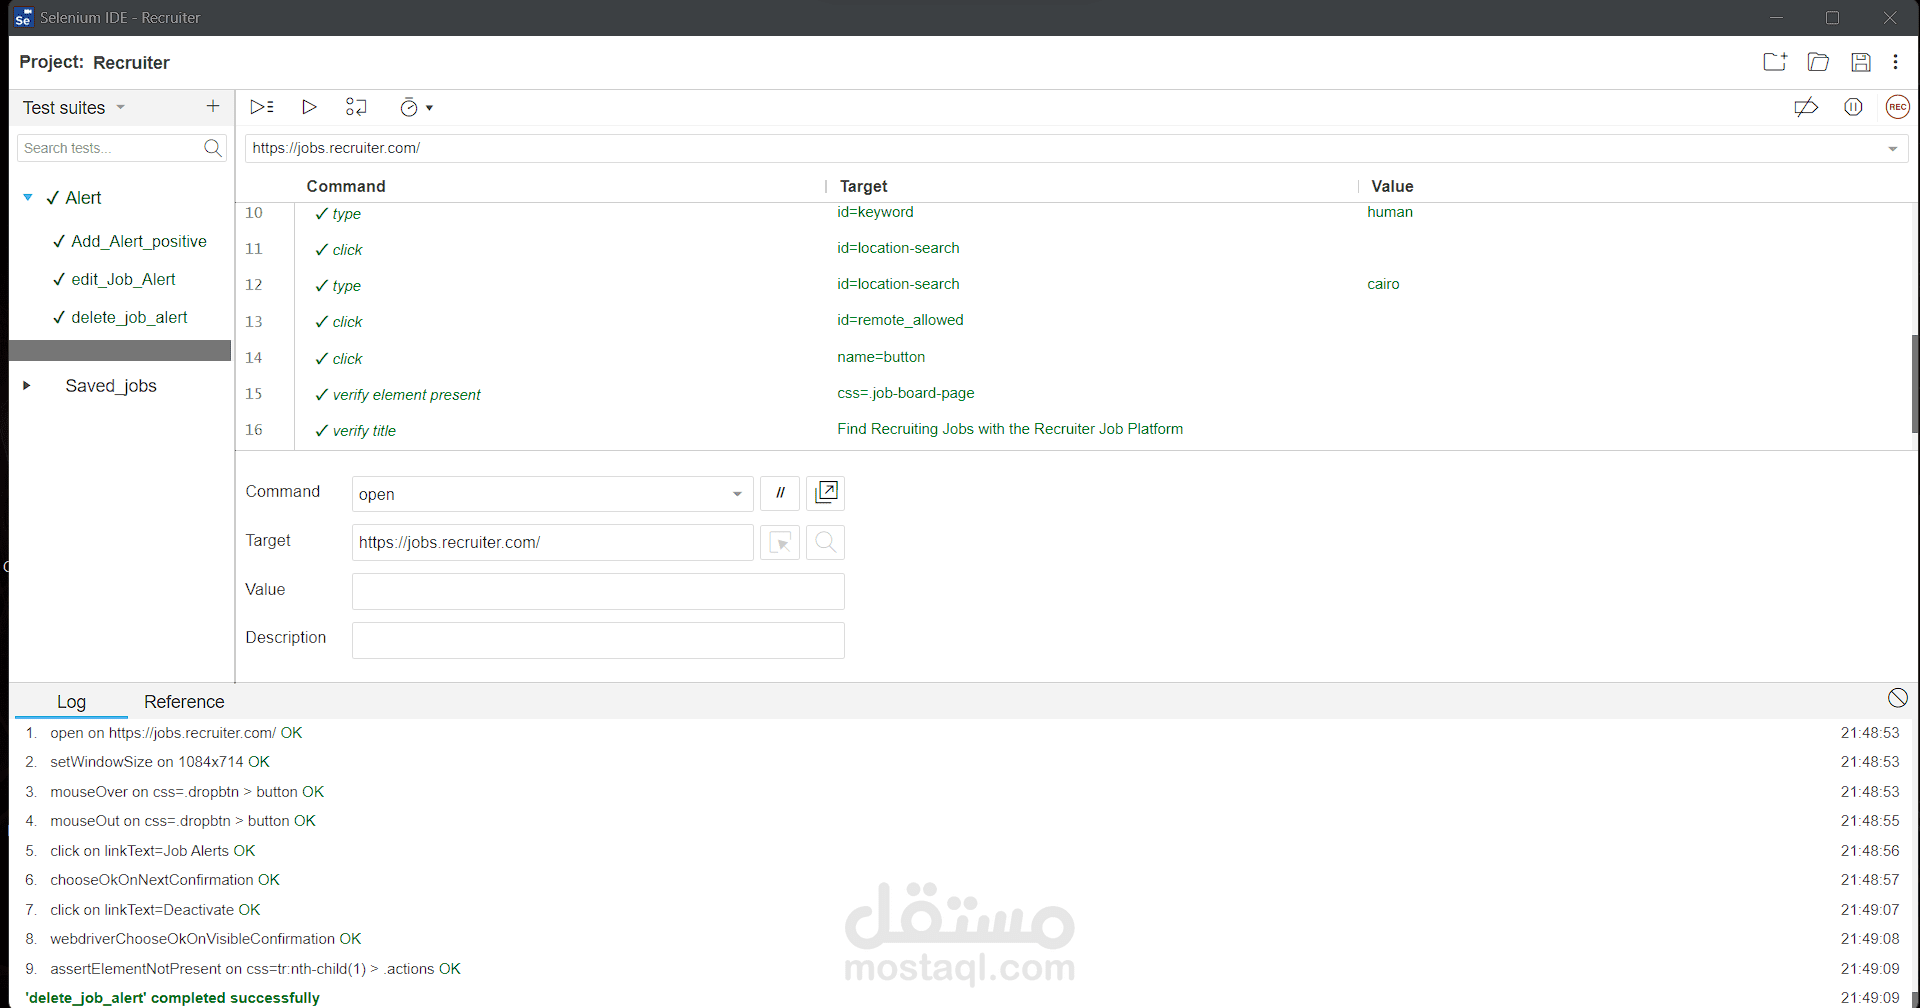Select the Alert suite name

(x=83, y=197)
